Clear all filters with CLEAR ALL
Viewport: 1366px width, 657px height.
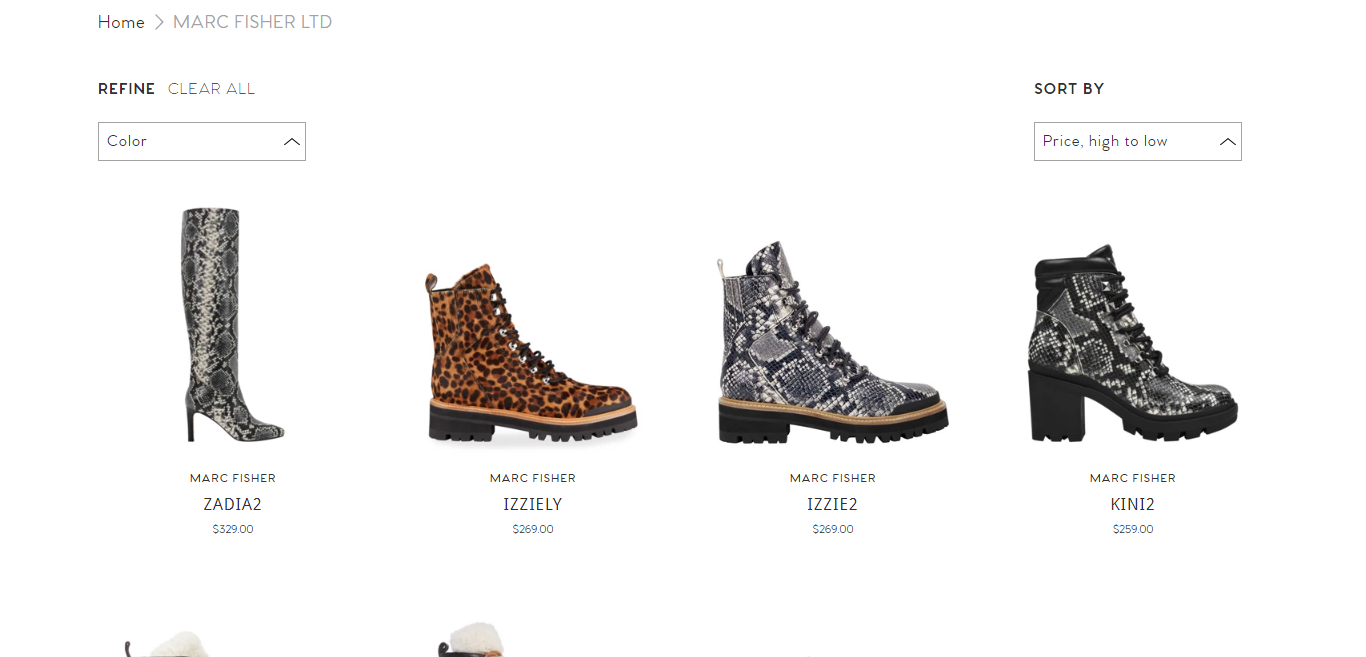[x=211, y=89]
